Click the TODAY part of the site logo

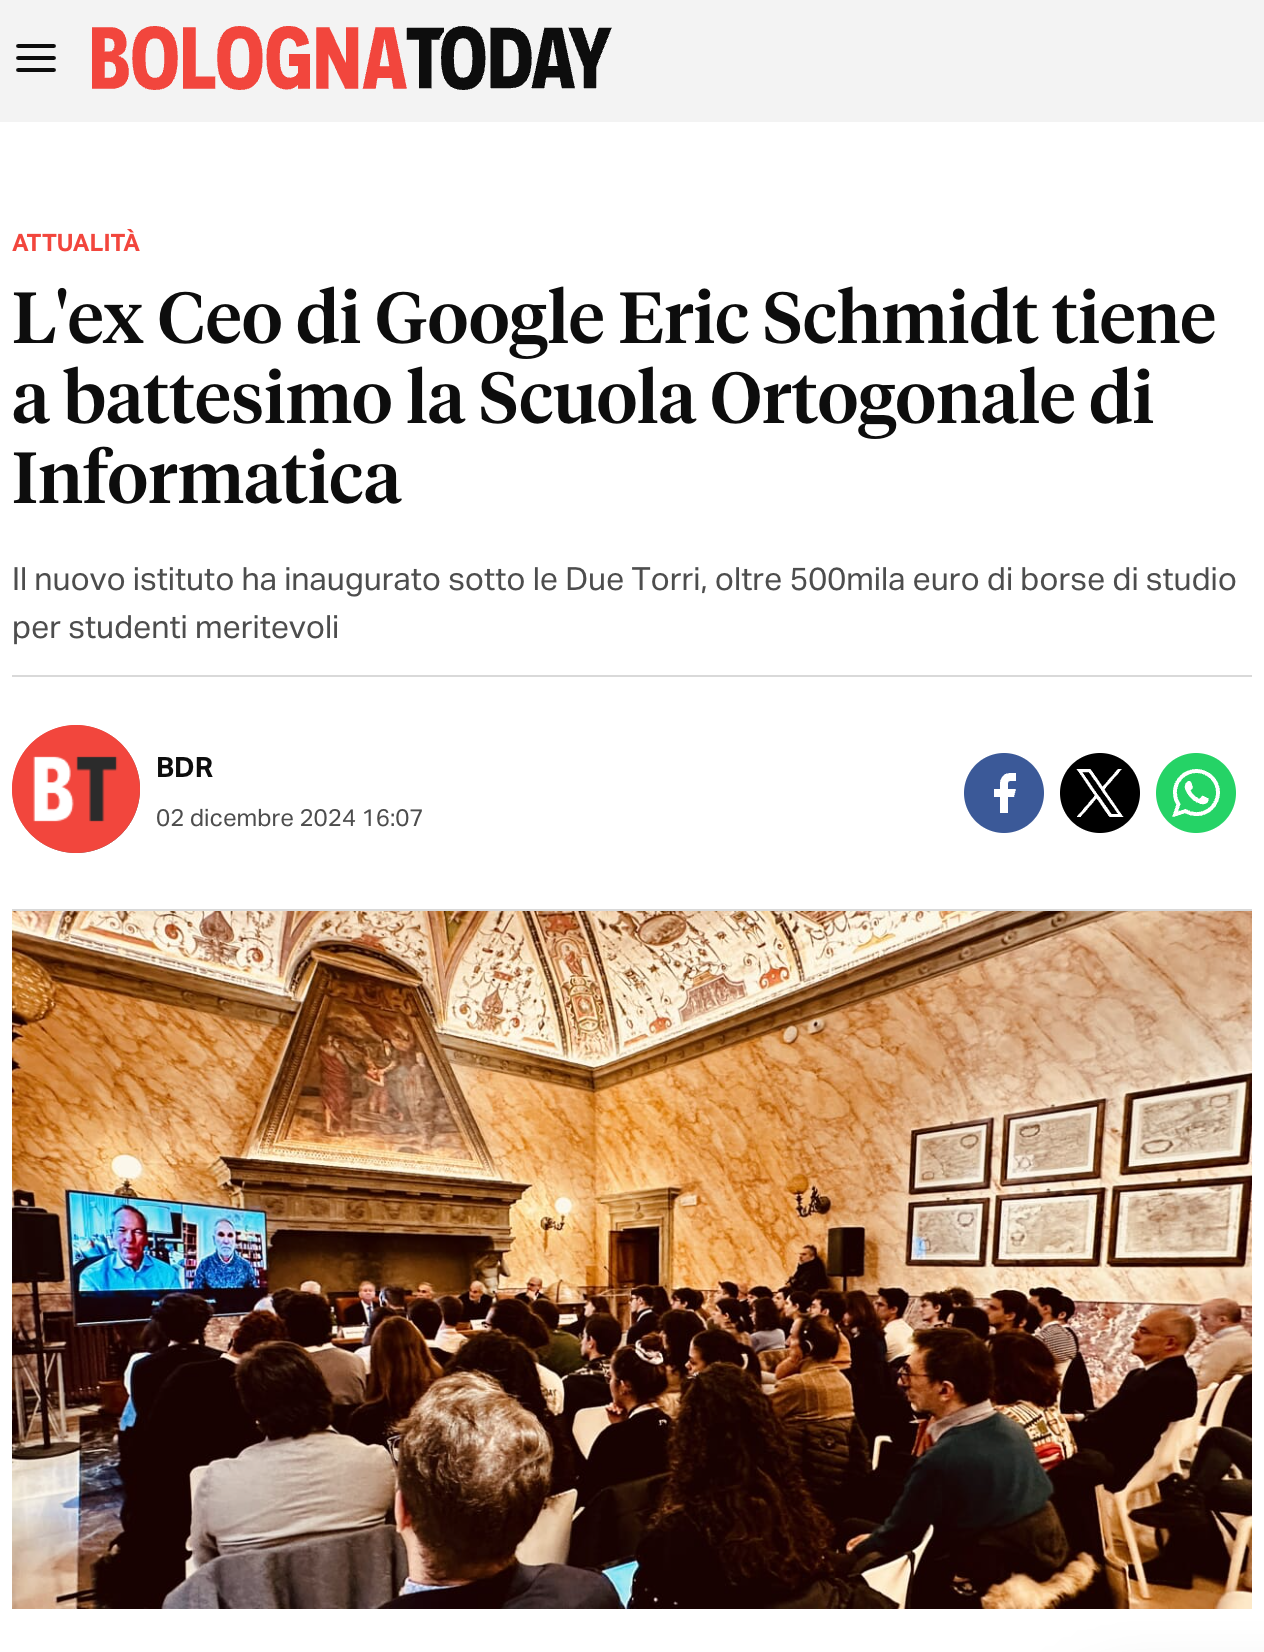tap(509, 59)
